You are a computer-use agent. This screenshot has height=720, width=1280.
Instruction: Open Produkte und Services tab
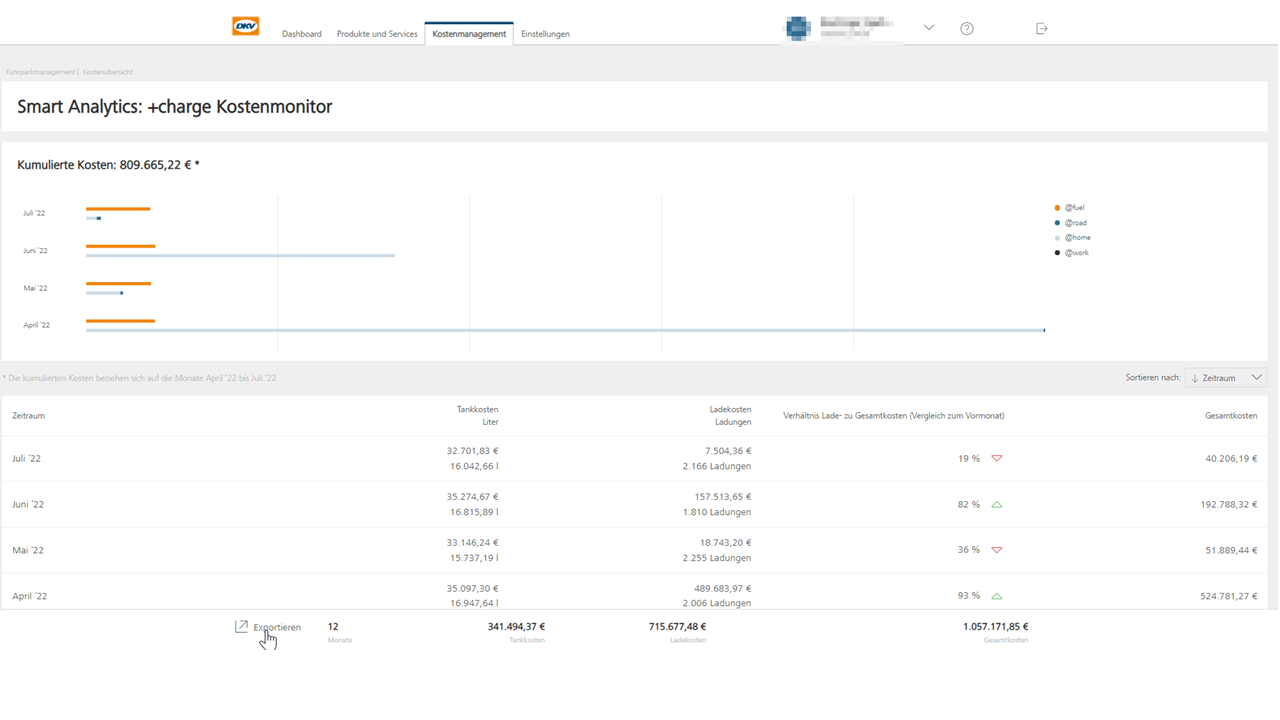(377, 34)
